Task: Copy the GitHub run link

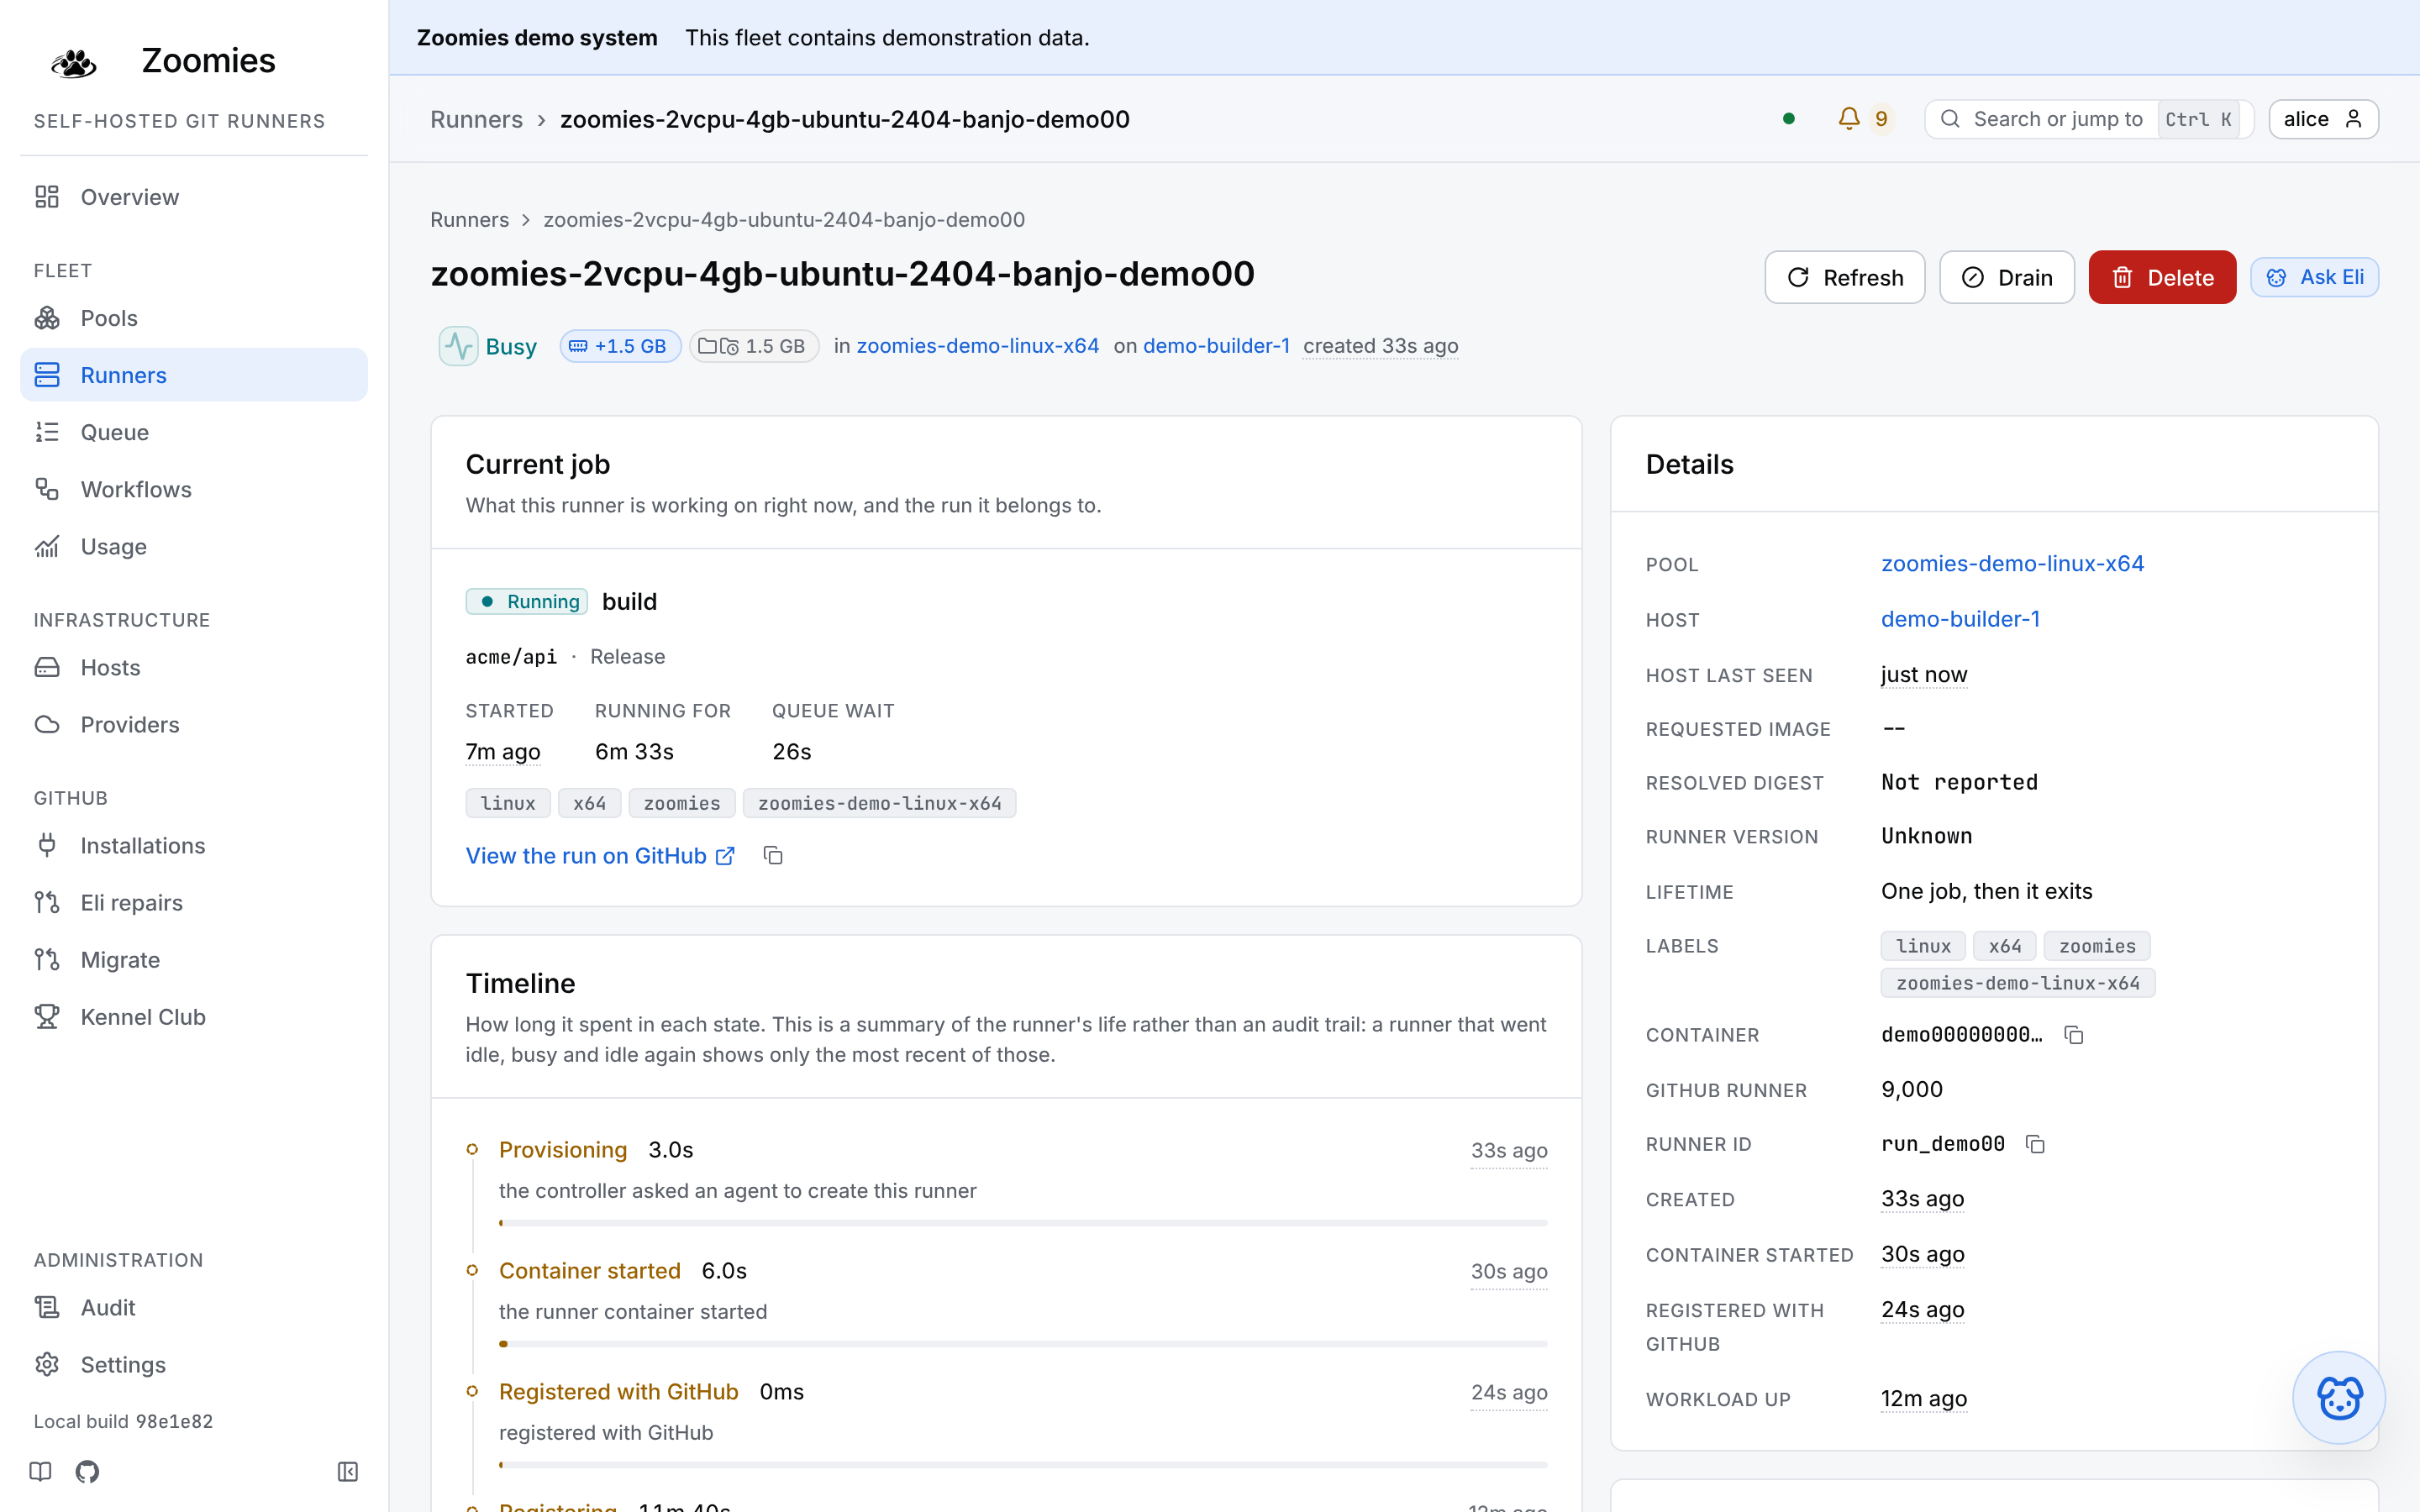Action: [773, 856]
